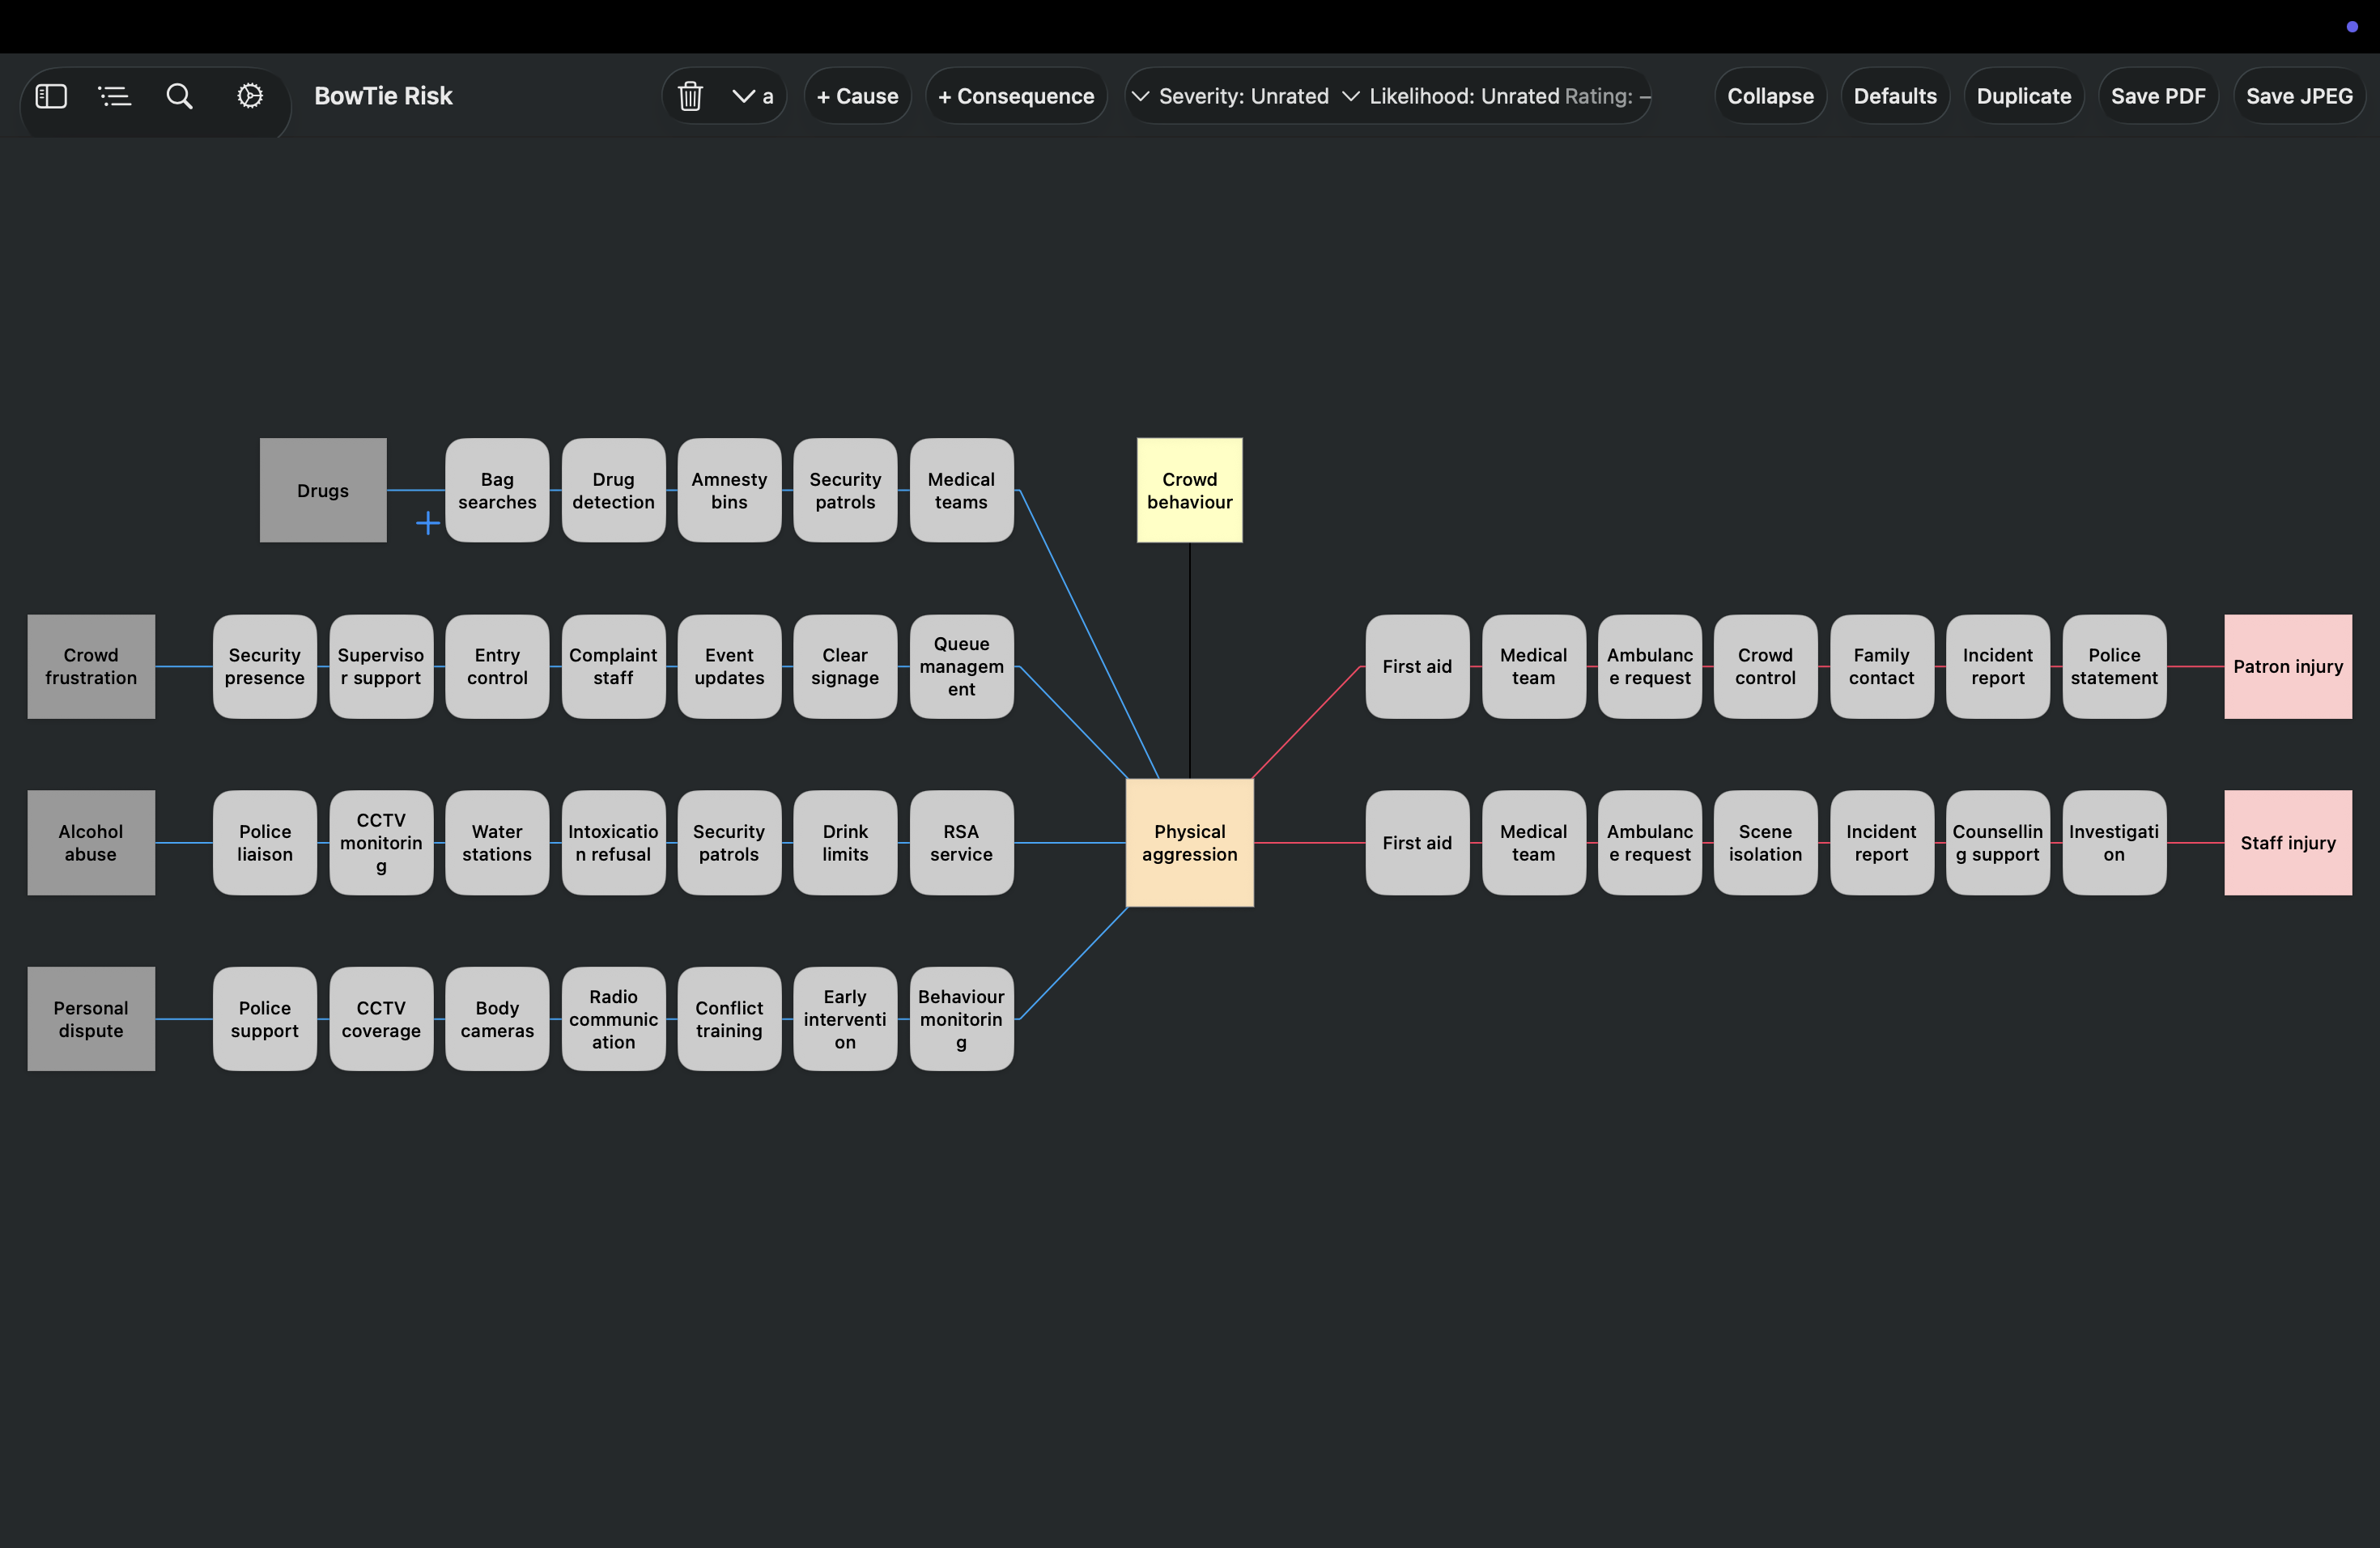Click Medical team in Staff injury row

tap(1533, 842)
